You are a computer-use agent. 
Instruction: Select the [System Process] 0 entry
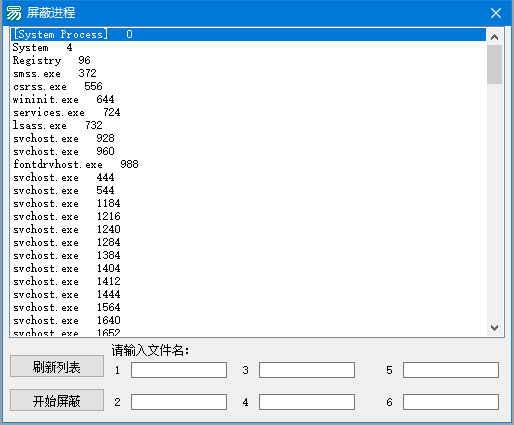click(248, 34)
